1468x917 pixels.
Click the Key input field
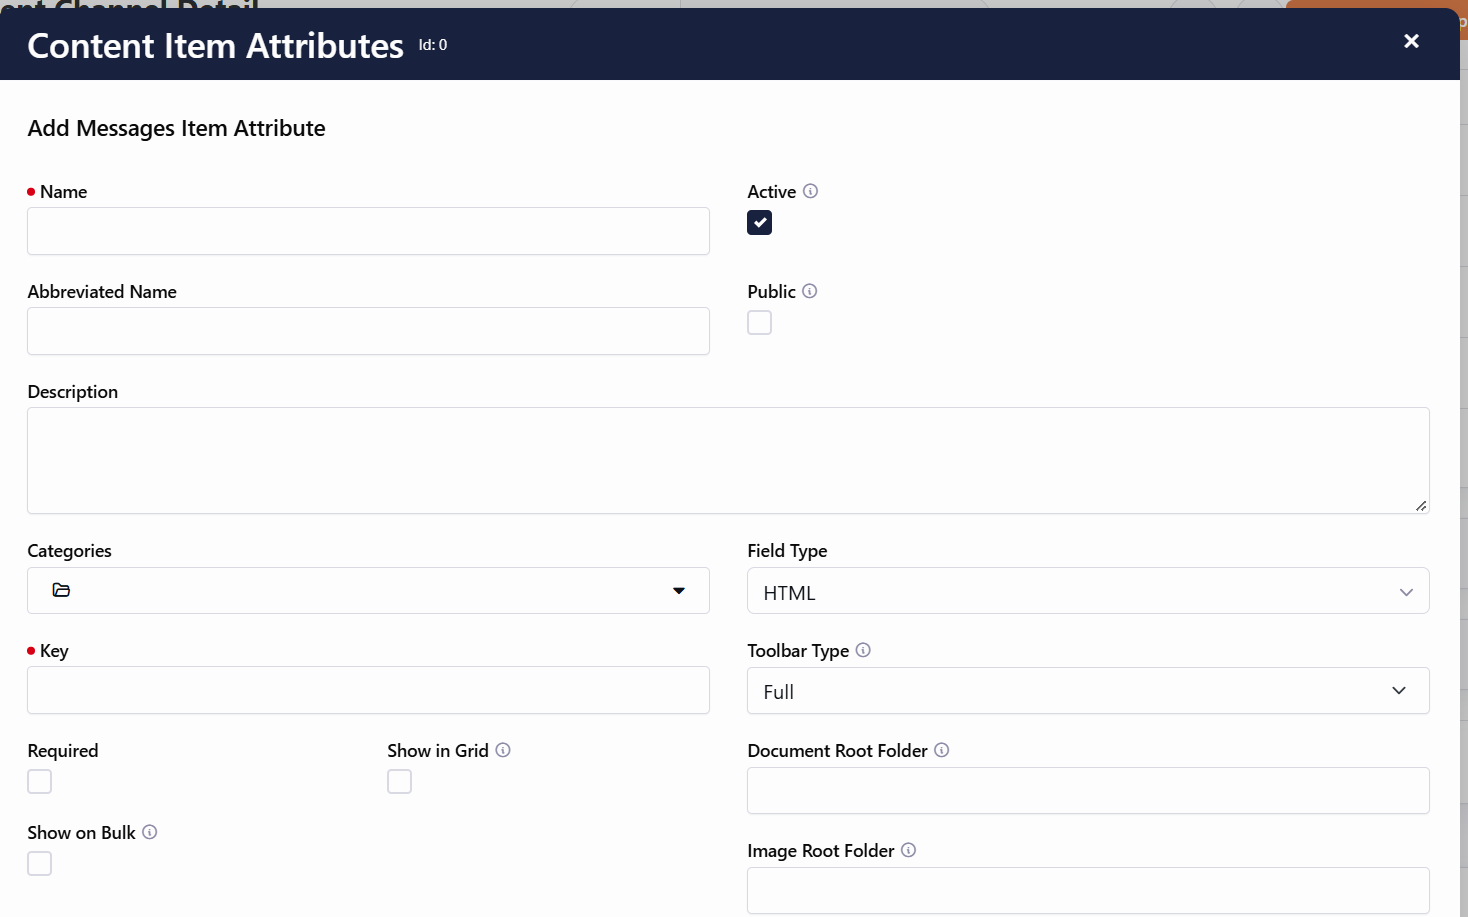point(368,690)
